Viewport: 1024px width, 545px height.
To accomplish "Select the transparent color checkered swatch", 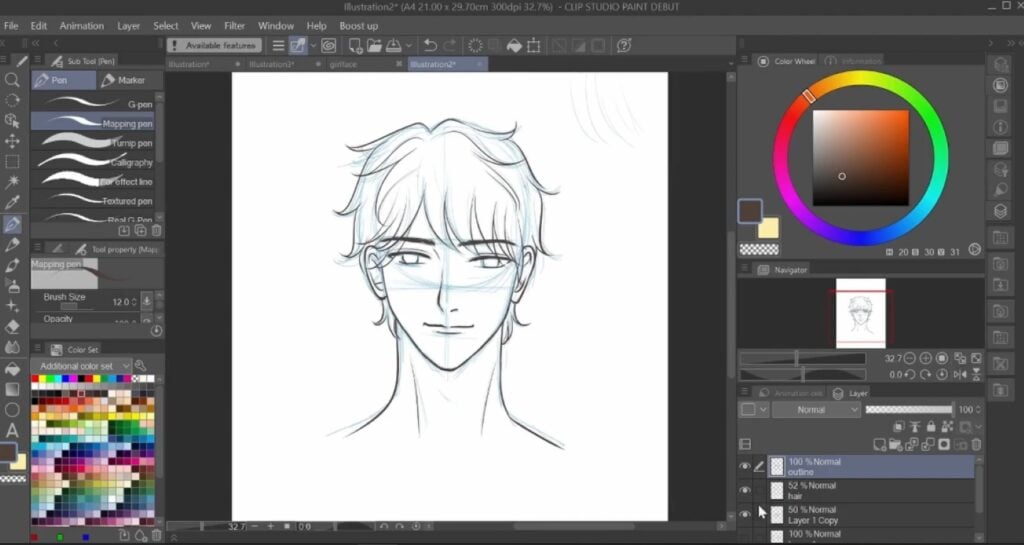I will (759, 249).
